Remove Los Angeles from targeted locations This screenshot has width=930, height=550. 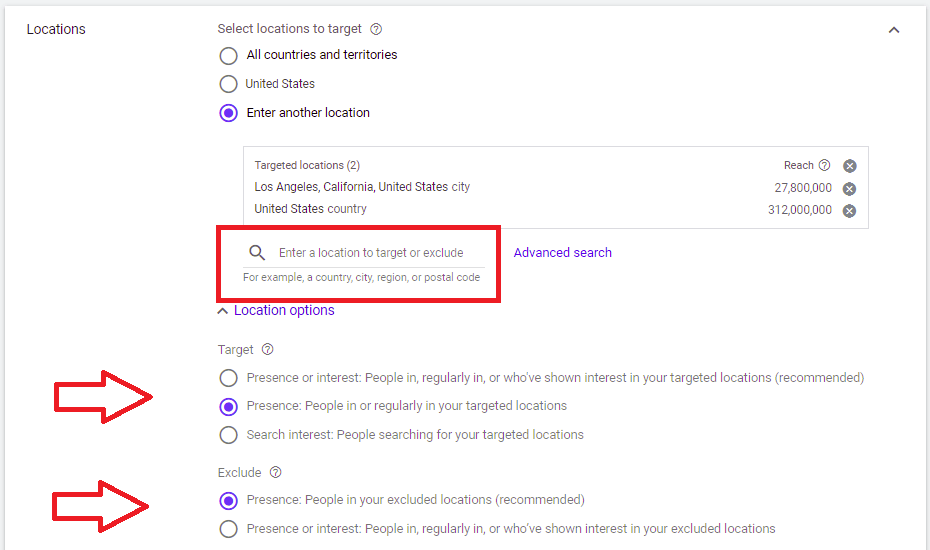[x=850, y=189]
